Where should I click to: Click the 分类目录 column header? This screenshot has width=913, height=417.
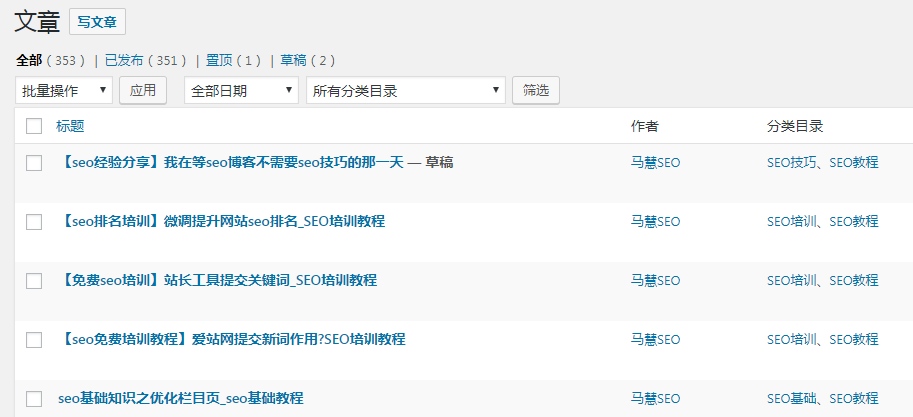point(795,126)
